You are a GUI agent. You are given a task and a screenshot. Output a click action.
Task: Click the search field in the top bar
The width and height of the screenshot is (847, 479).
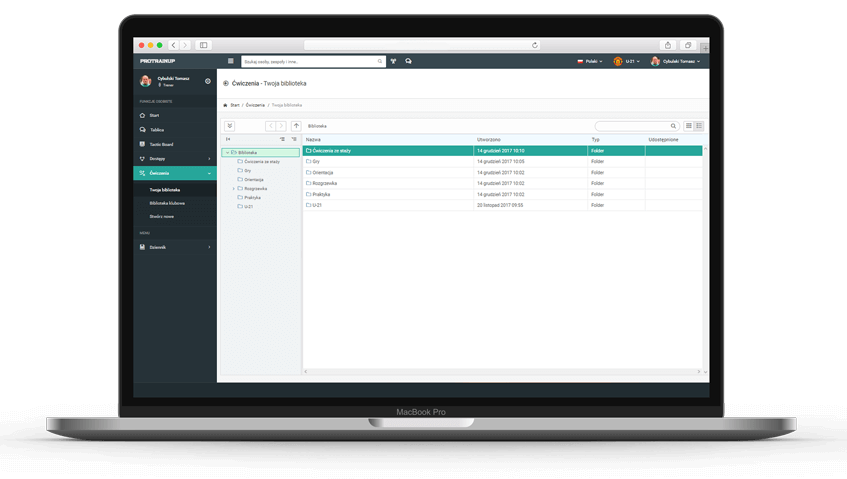(310, 61)
